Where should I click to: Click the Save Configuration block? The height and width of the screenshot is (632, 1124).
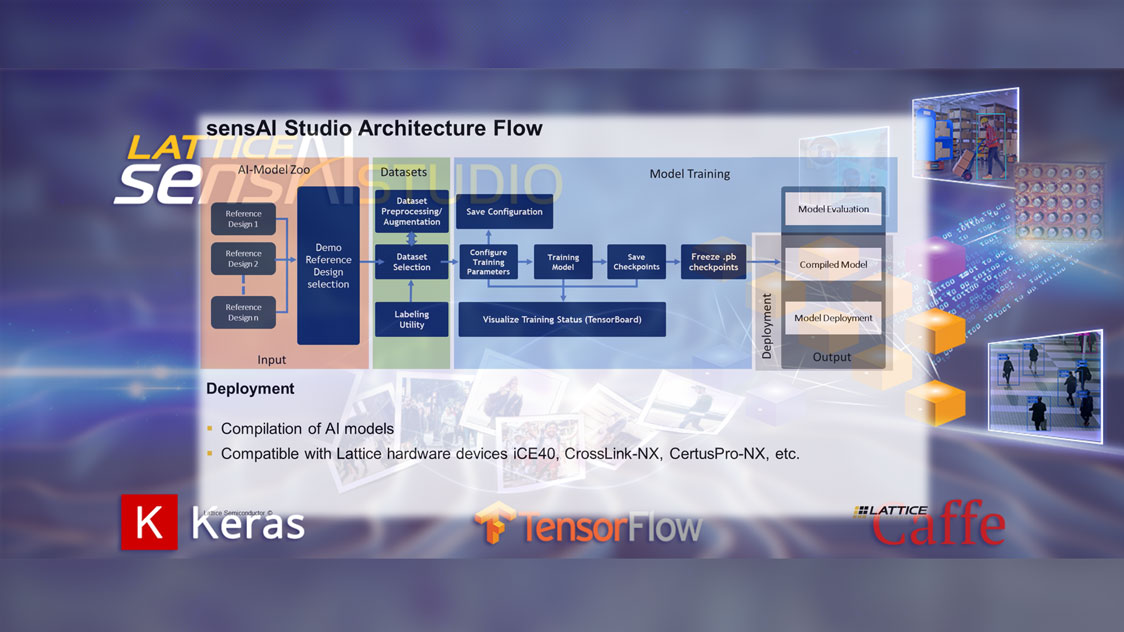[505, 211]
